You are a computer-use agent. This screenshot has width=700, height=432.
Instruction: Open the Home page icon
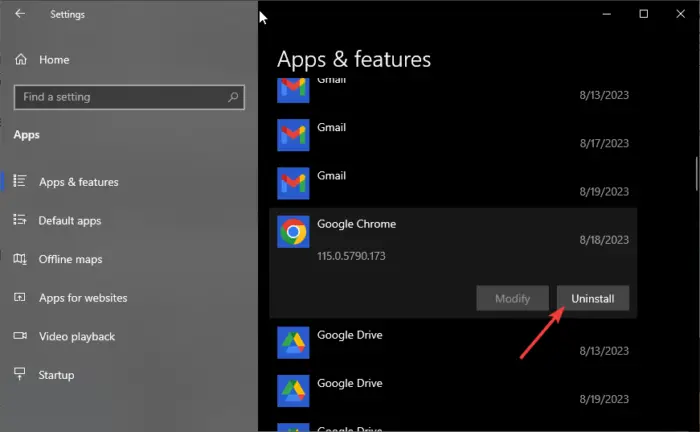click(x=21, y=59)
